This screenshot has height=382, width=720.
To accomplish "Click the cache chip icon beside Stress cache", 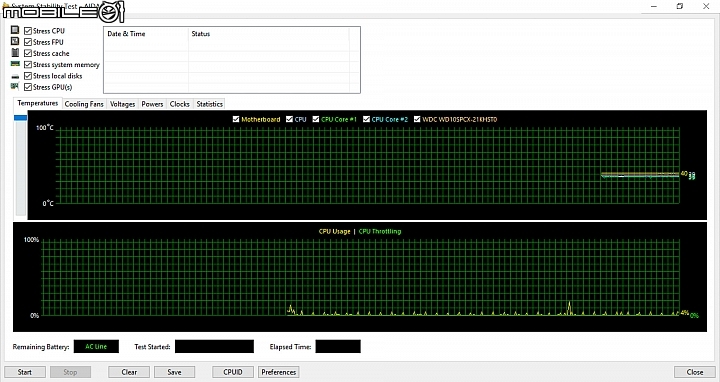I will [x=15, y=53].
